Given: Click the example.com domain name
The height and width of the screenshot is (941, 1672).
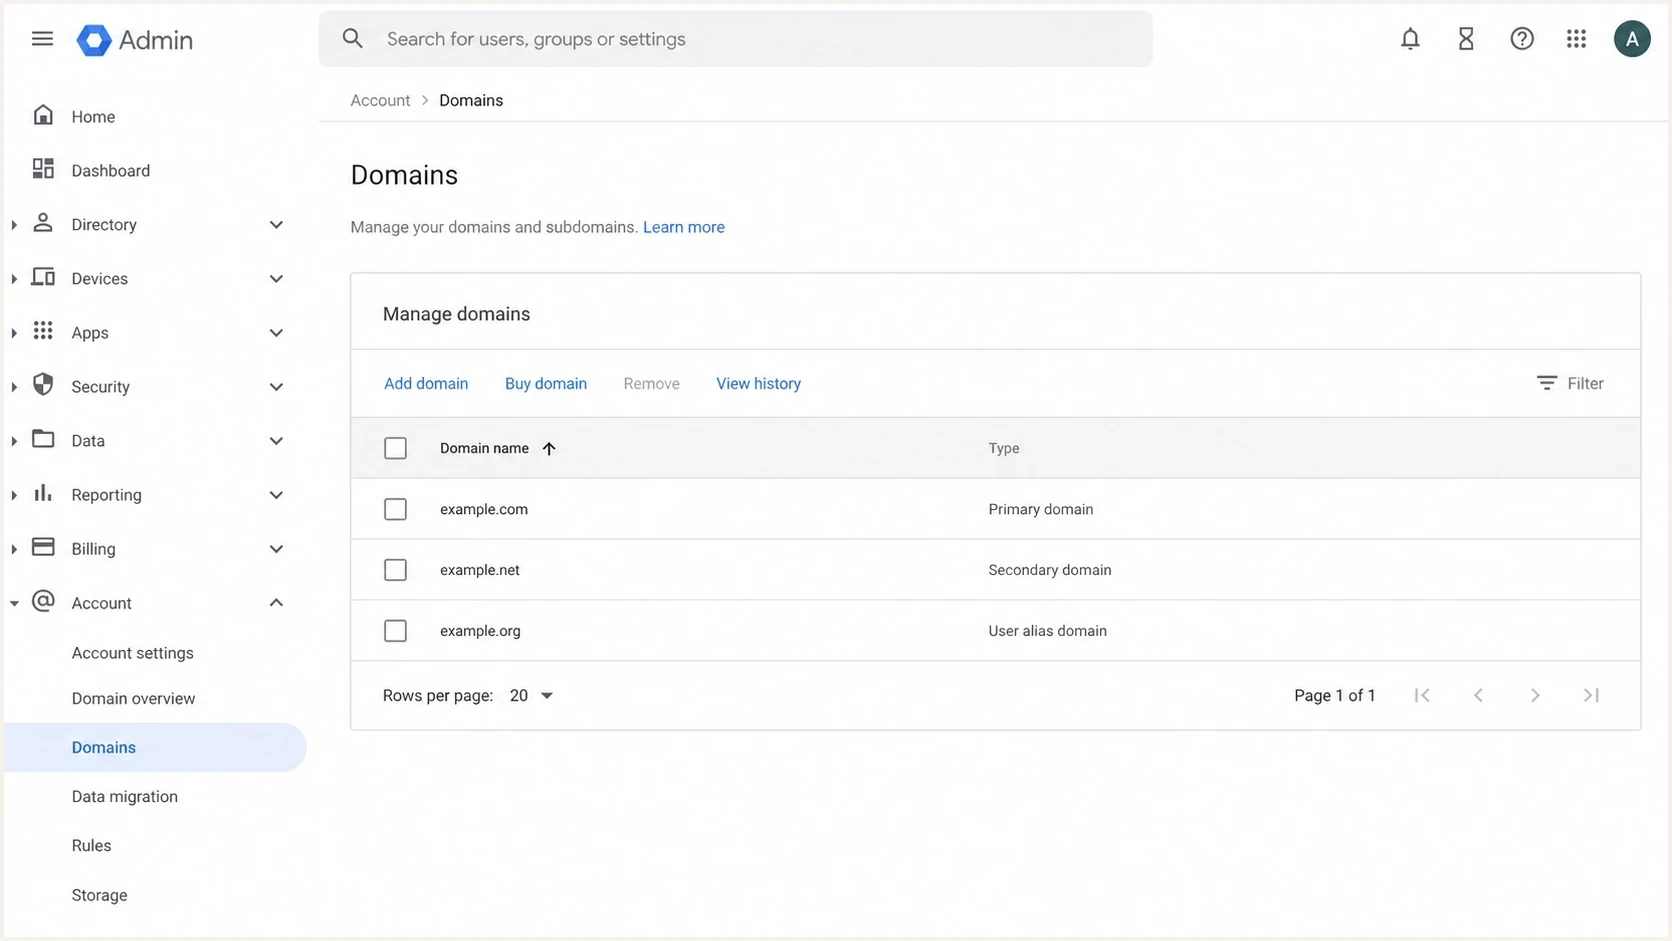Looking at the screenshot, I should coord(484,509).
